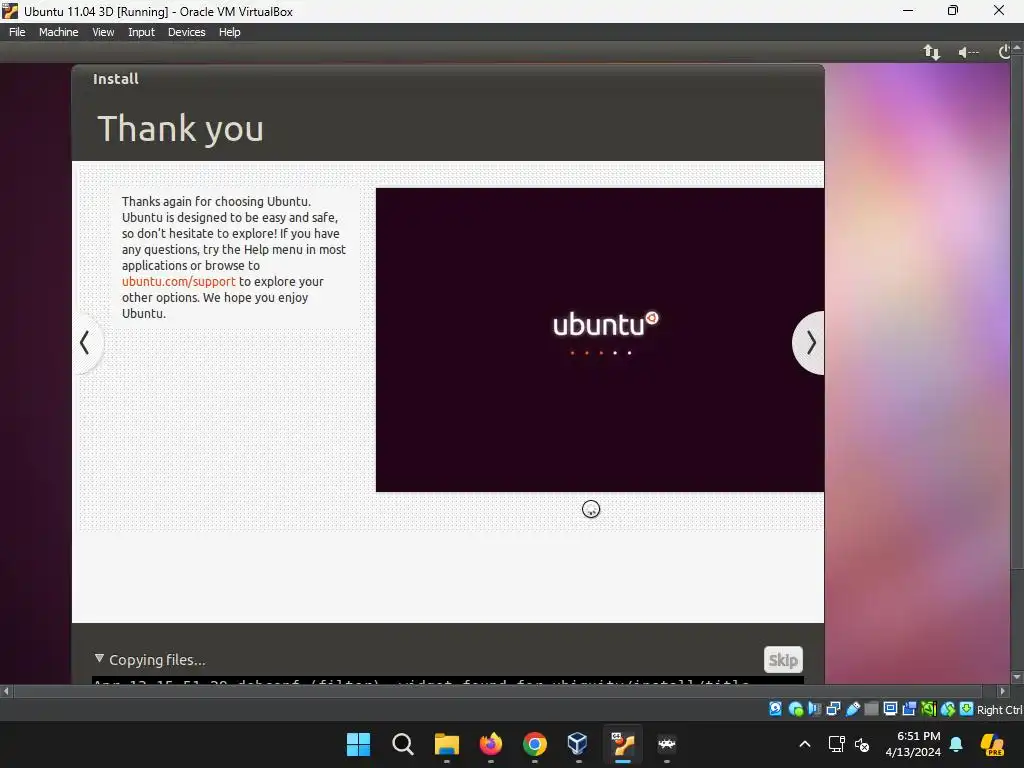Image resolution: width=1024 pixels, height=768 pixels.
Task: Click the display network tray icon
Action: click(837, 744)
